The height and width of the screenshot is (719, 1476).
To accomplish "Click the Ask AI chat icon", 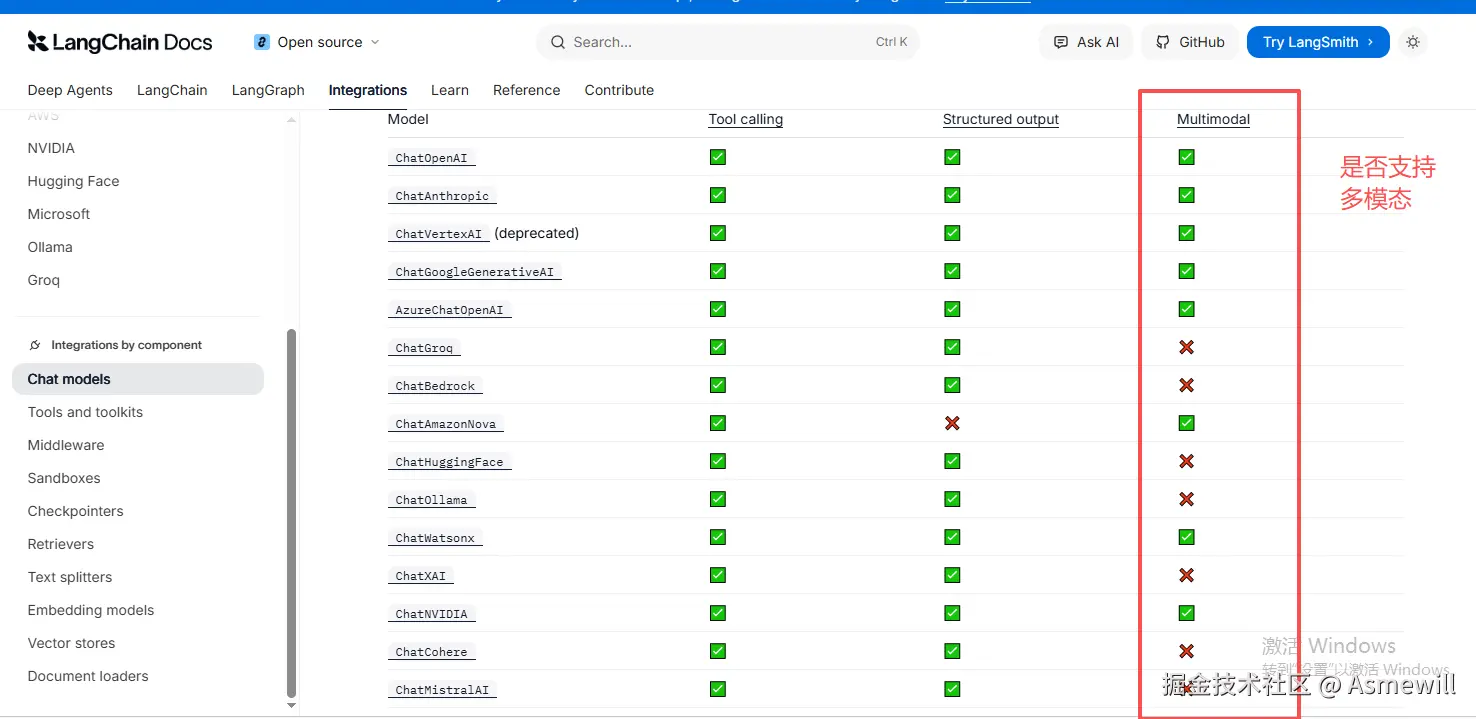I will [1061, 42].
